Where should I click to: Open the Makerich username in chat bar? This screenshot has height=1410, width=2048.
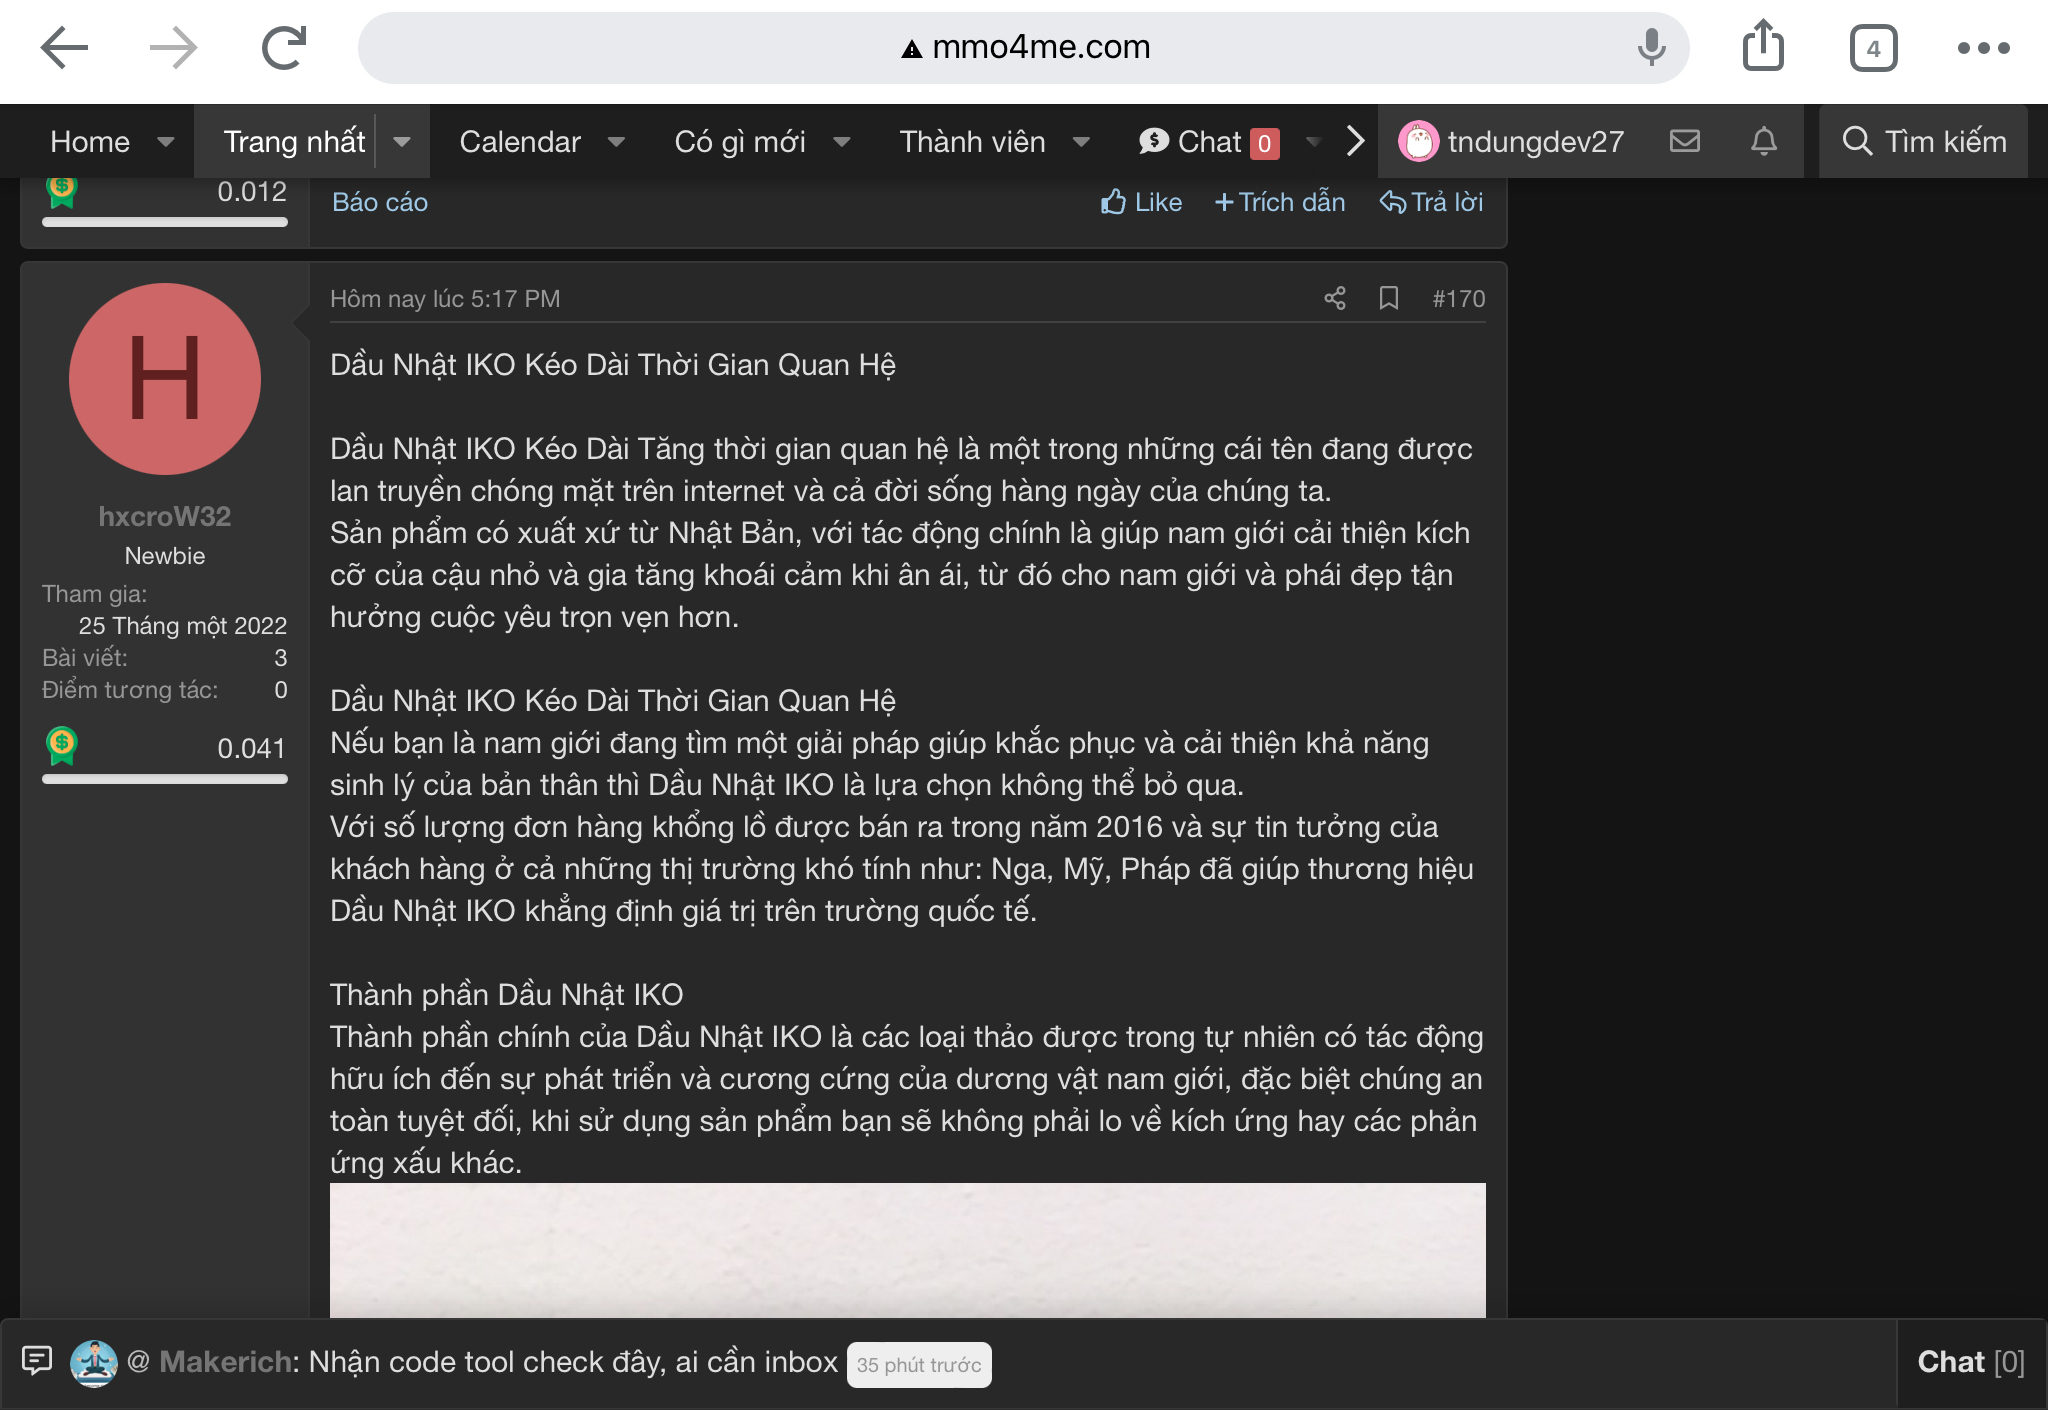click(226, 1362)
